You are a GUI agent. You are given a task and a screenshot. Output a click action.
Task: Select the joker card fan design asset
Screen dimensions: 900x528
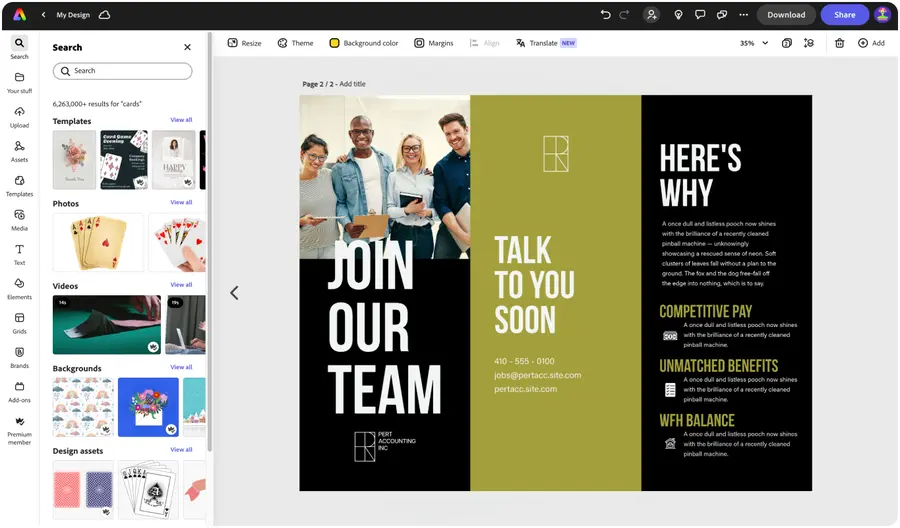tap(148, 490)
